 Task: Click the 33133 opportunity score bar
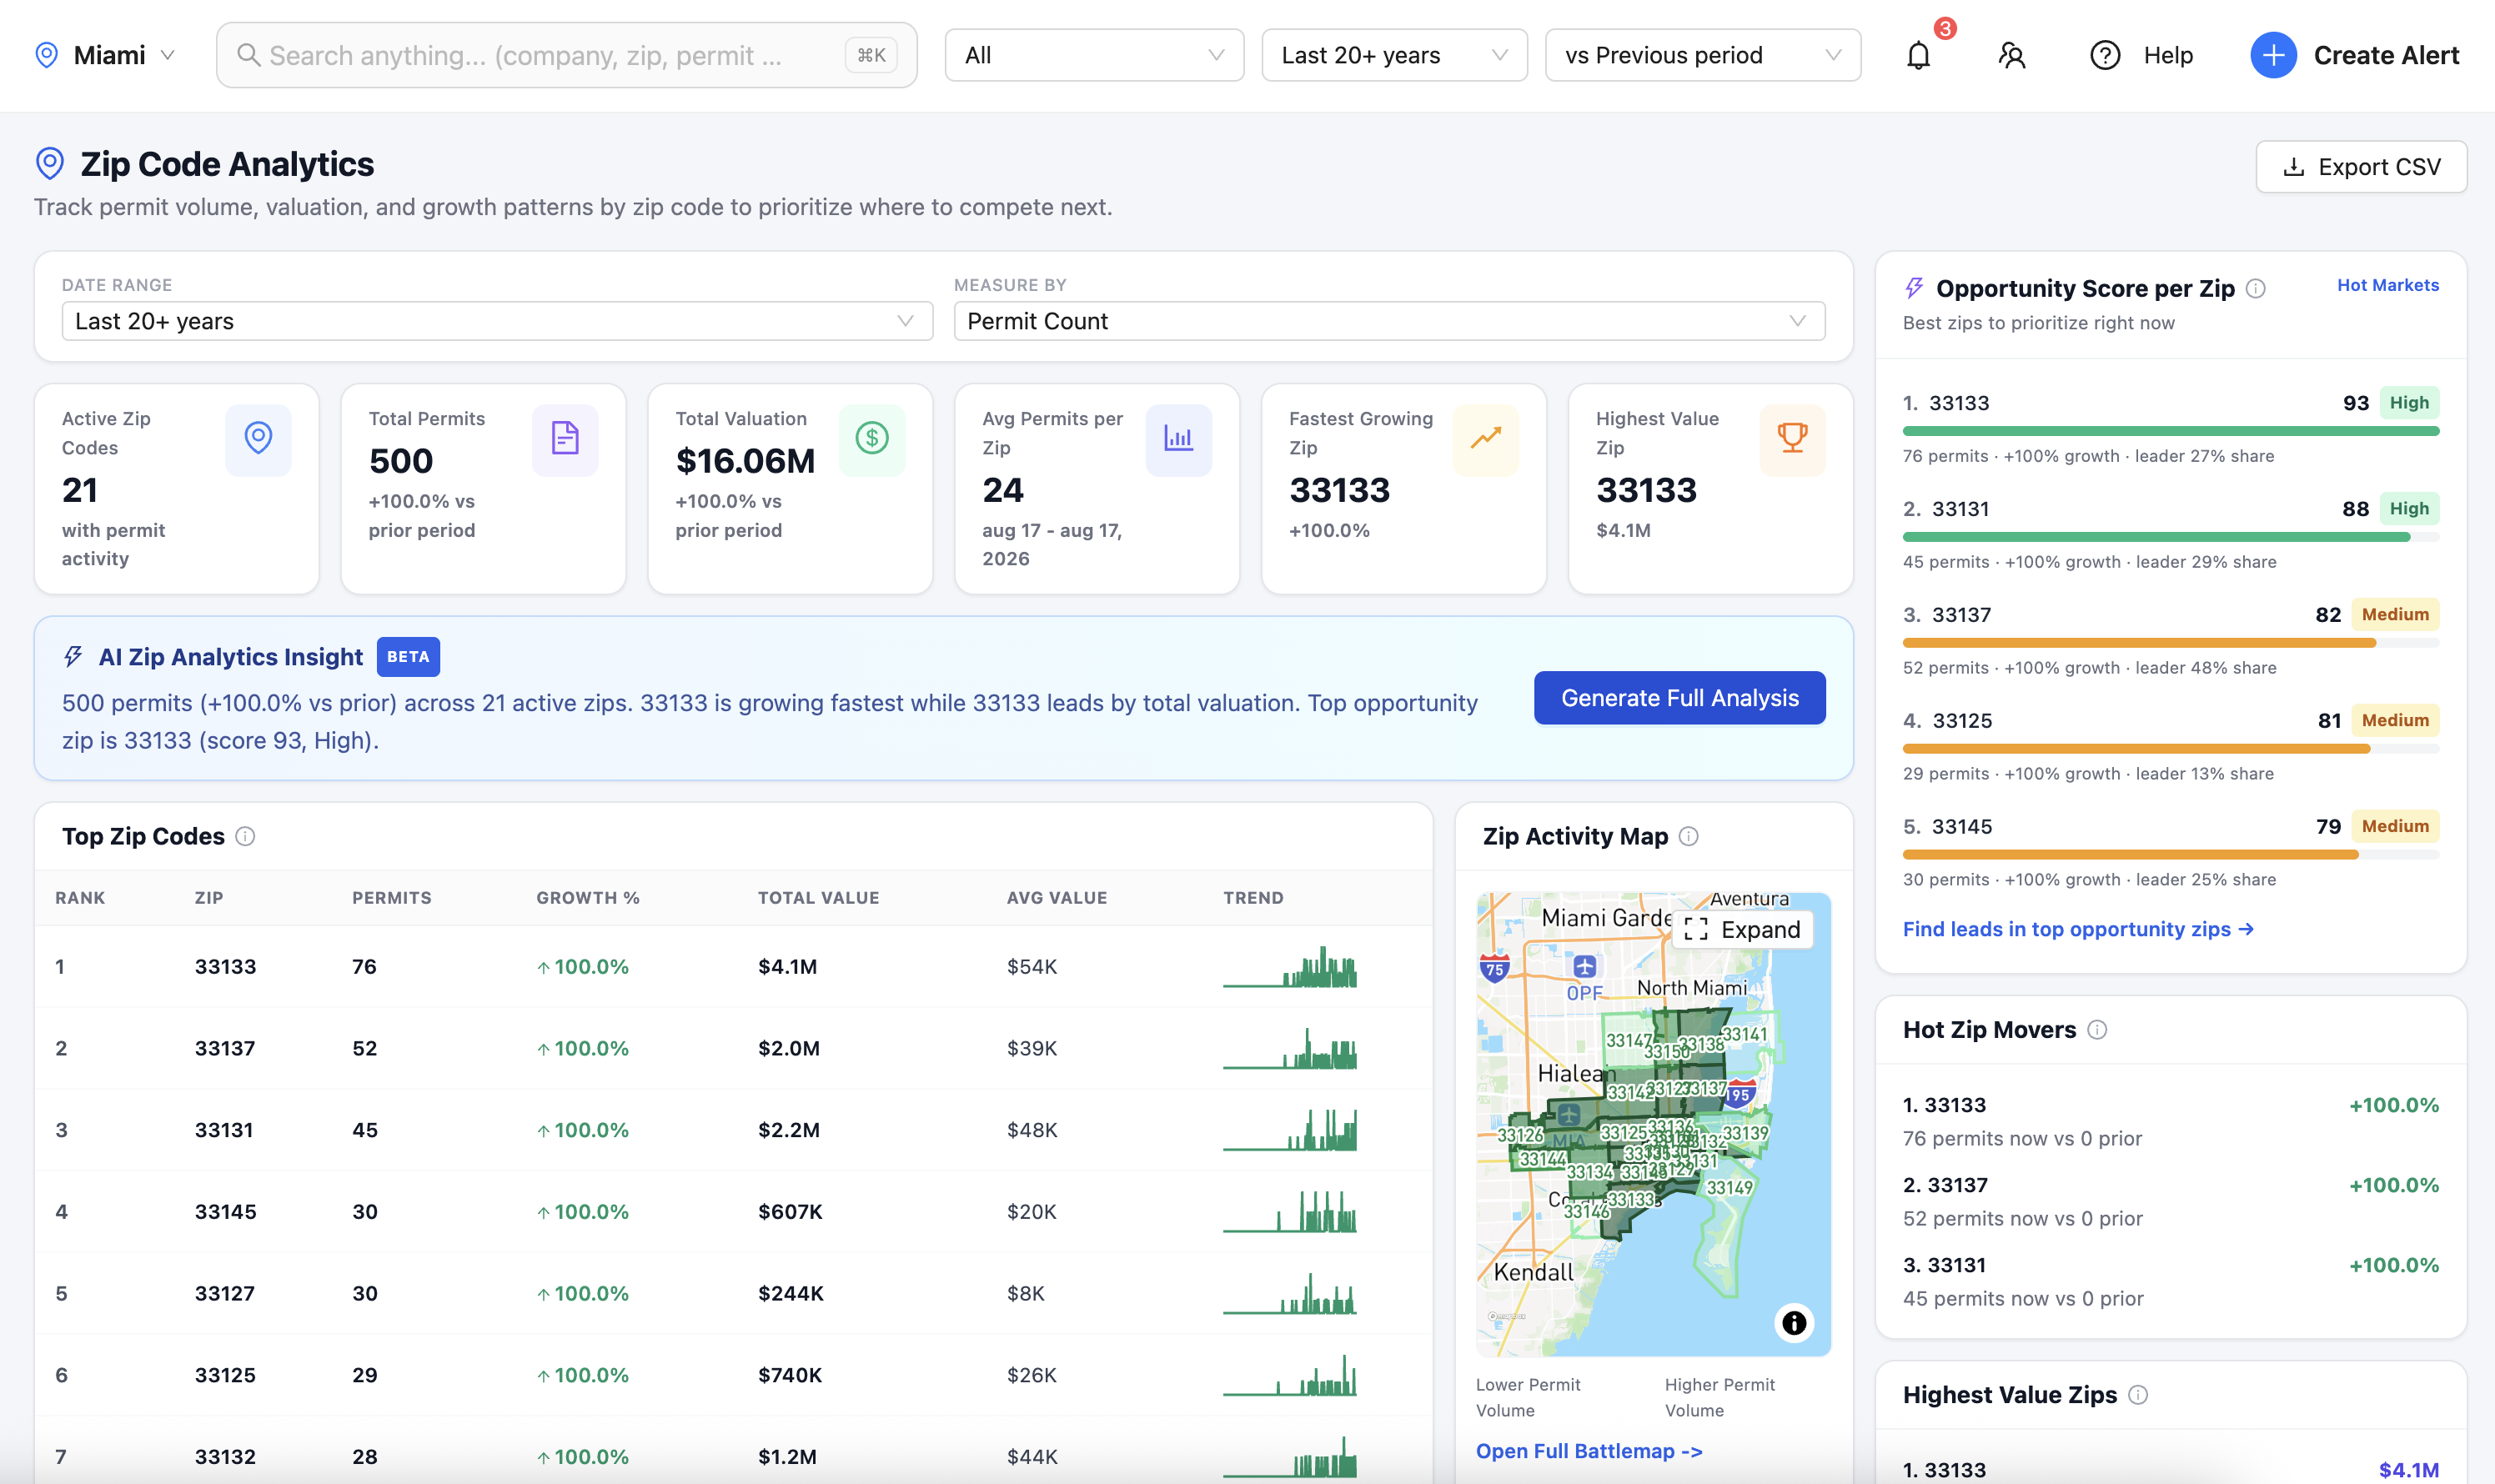tap(2170, 431)
